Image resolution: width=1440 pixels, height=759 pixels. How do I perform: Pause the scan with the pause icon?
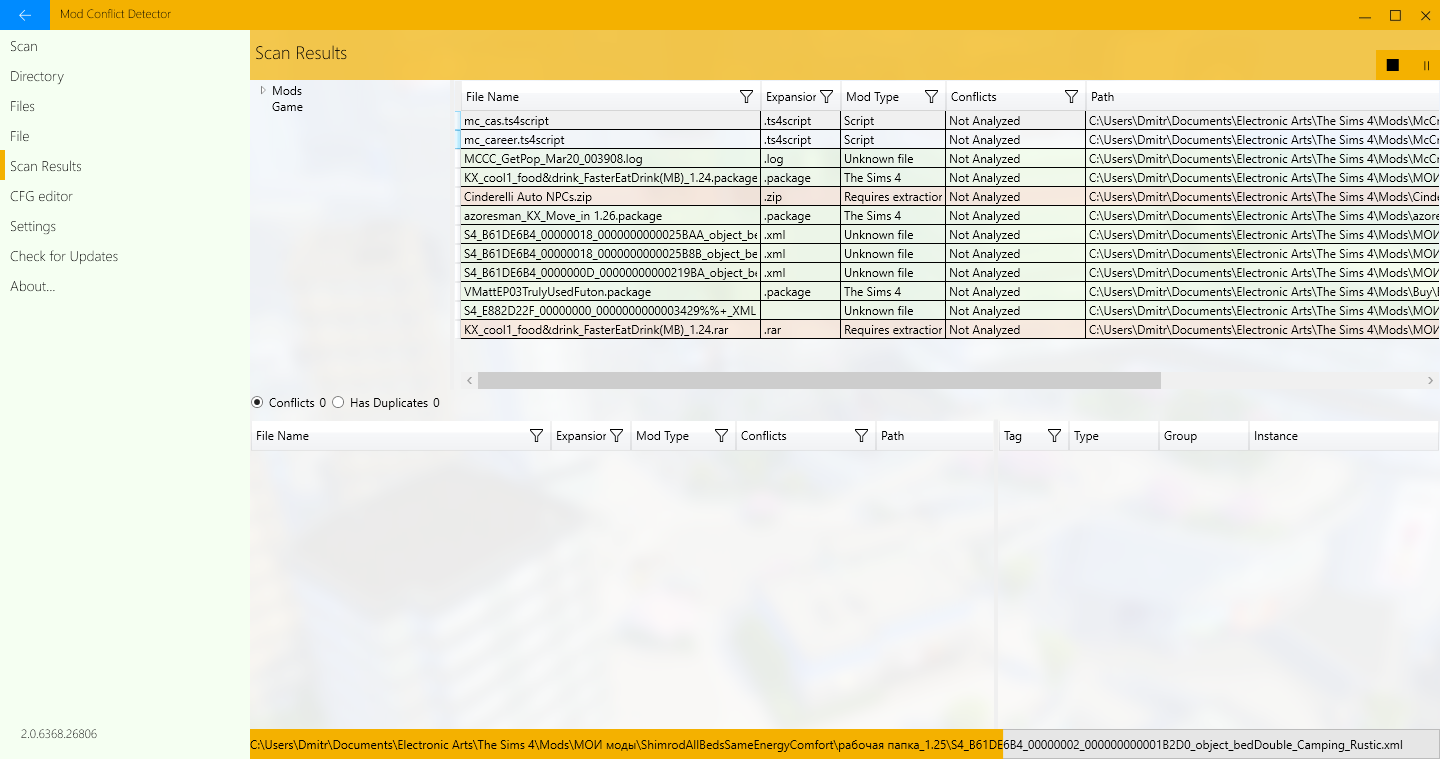(x=1426, y=66)
